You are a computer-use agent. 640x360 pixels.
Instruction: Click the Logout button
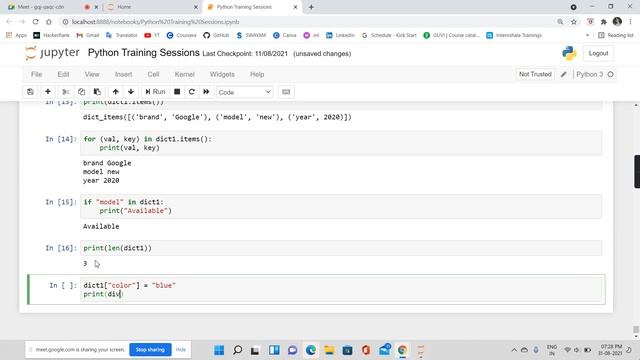click(598, 53)
